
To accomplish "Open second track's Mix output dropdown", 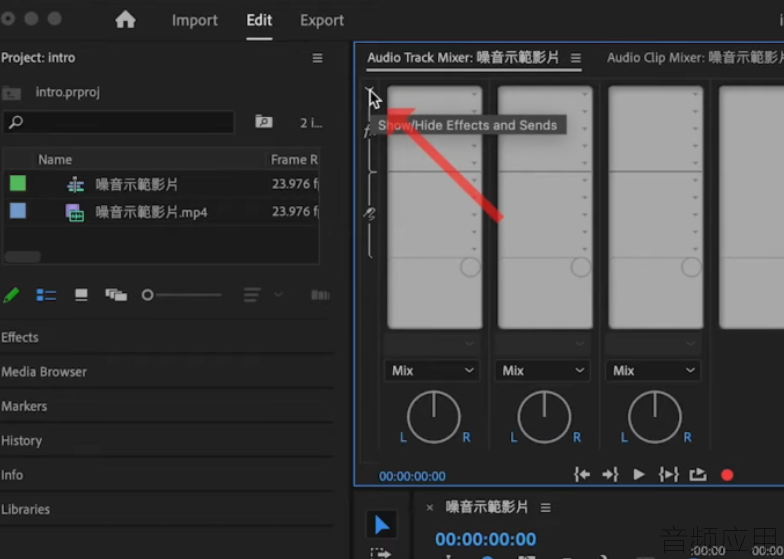I will point(542,371).
